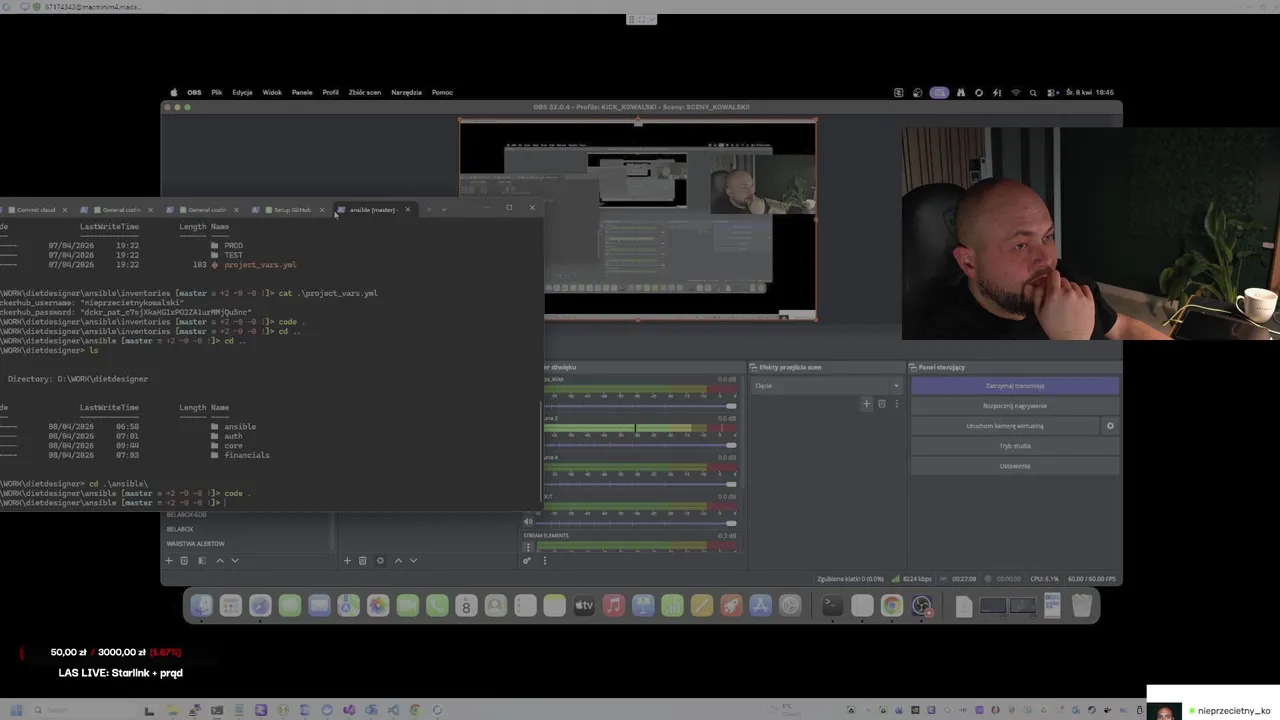The width and height of the screenshot is (1280, 720).
Task: Open audio mixer three-dot menu
Action: point(545,561)
